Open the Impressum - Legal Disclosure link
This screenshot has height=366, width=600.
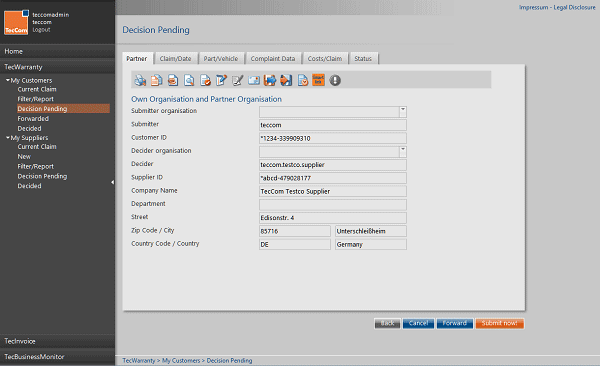click(x=557, y=7)
